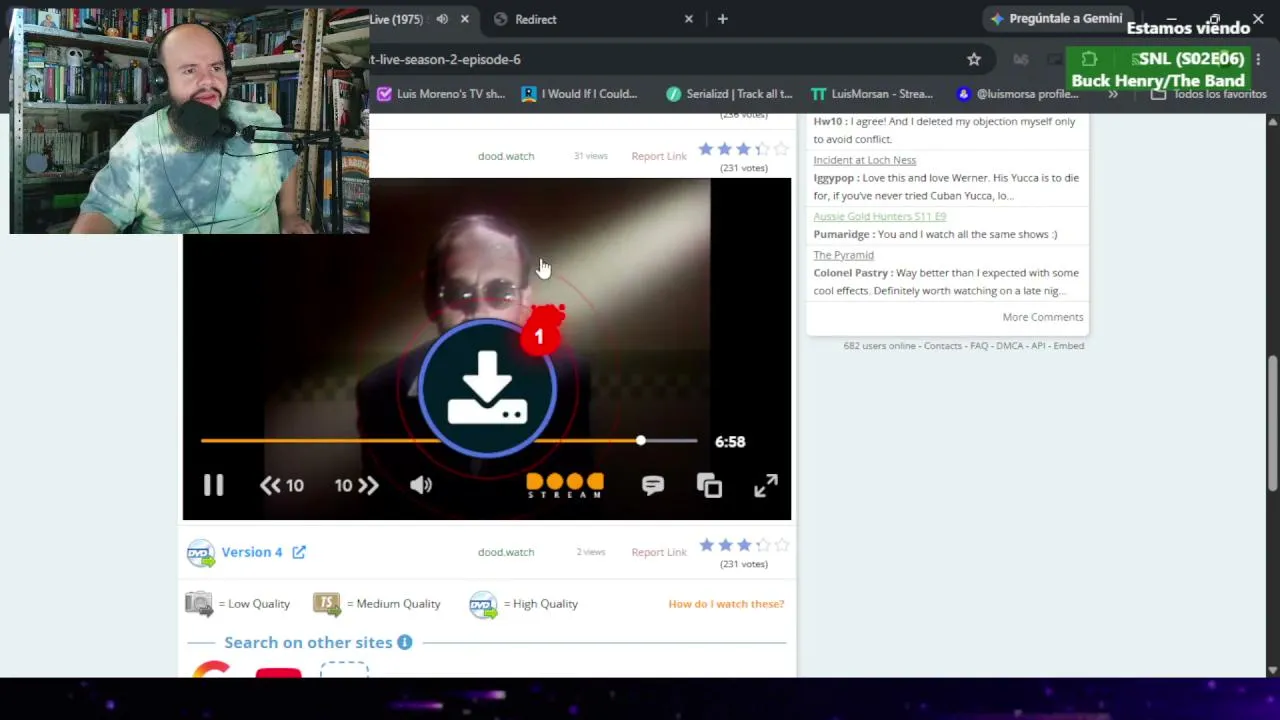Click the Medium Quality TS legend icon
1280x720 pixels.
(327, 604)
